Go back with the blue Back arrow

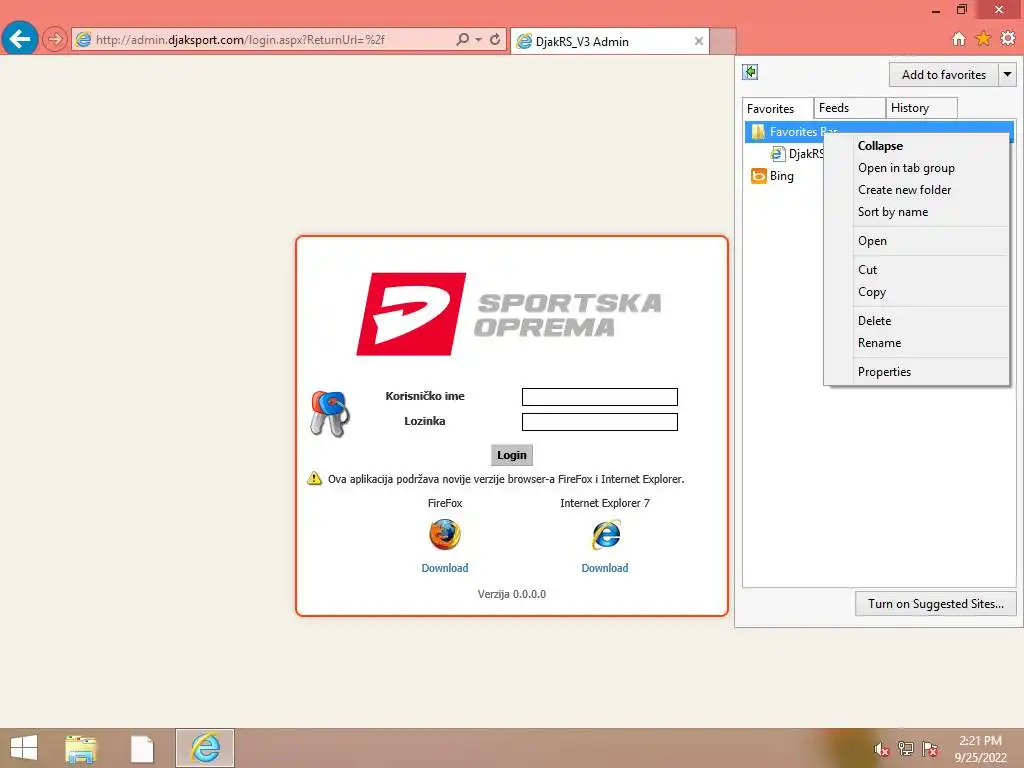pyautogui.click(x=20, y=39)
